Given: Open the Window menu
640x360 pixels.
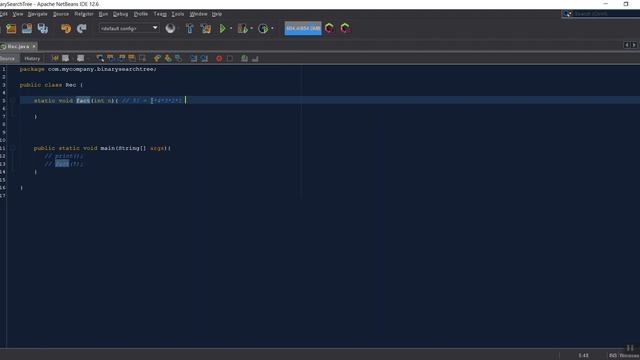Looking at the screenshot, I should (198, 14).
